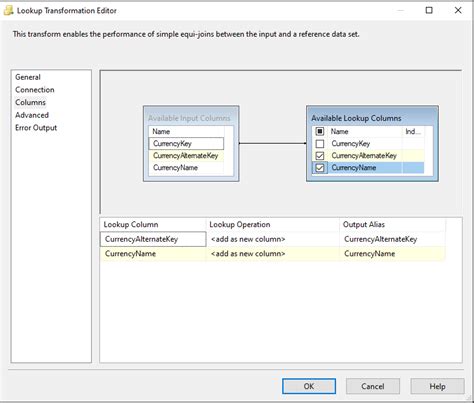Edit Output Alias CurrencyName
474x403 pixels.
click(x=392, y=254)
